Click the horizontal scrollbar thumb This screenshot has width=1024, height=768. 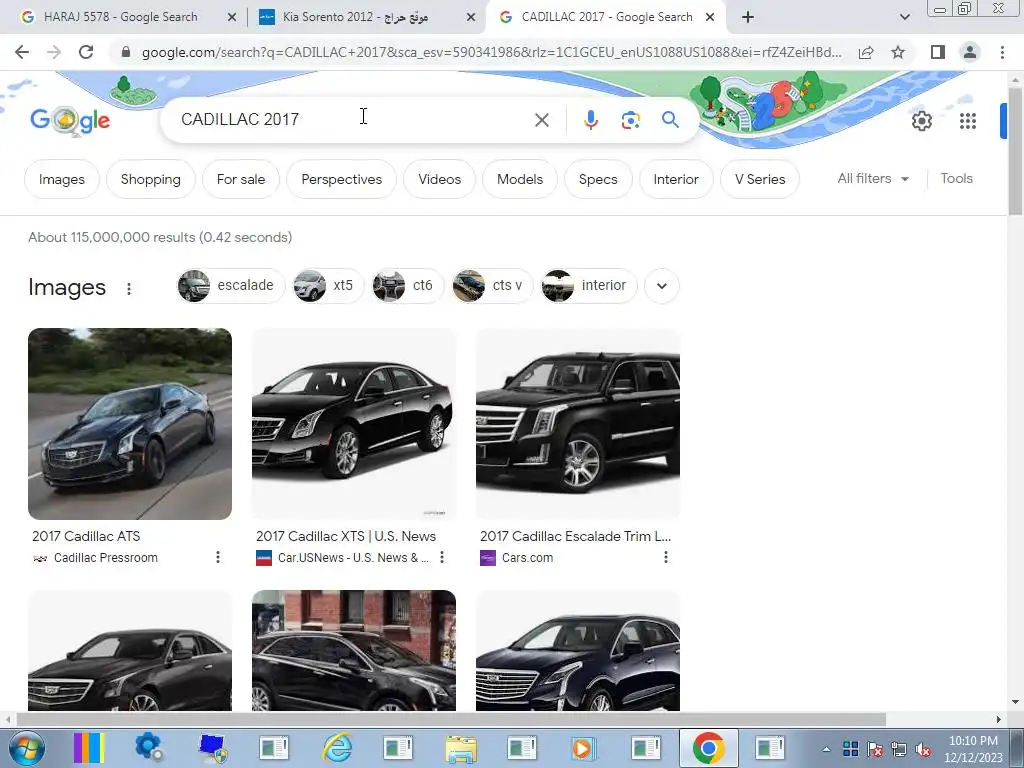coord(451,719)
